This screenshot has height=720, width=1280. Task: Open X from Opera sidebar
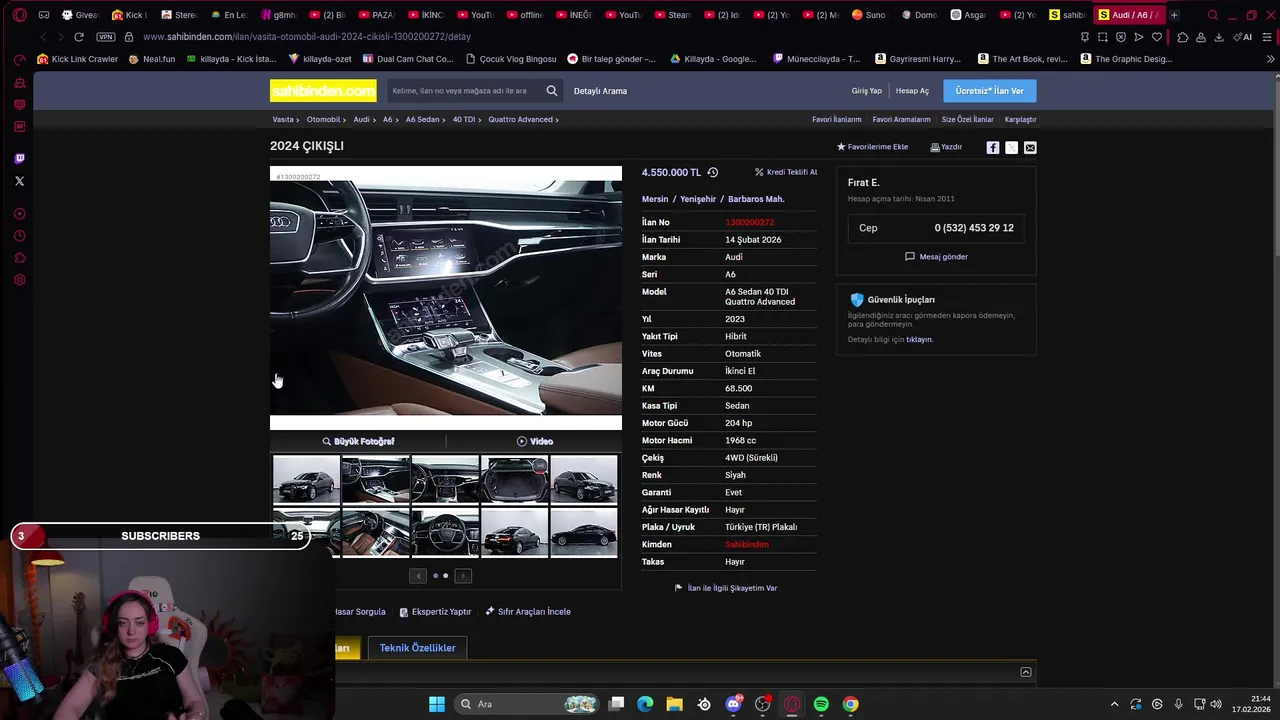pyautogui.click(x=20, y=181)
